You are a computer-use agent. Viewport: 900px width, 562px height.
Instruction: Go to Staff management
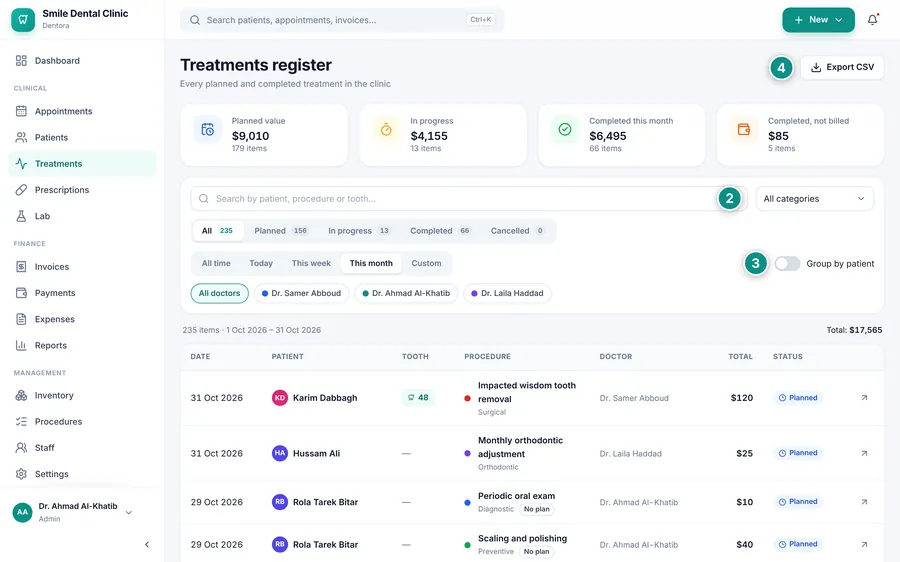(82, 448)
